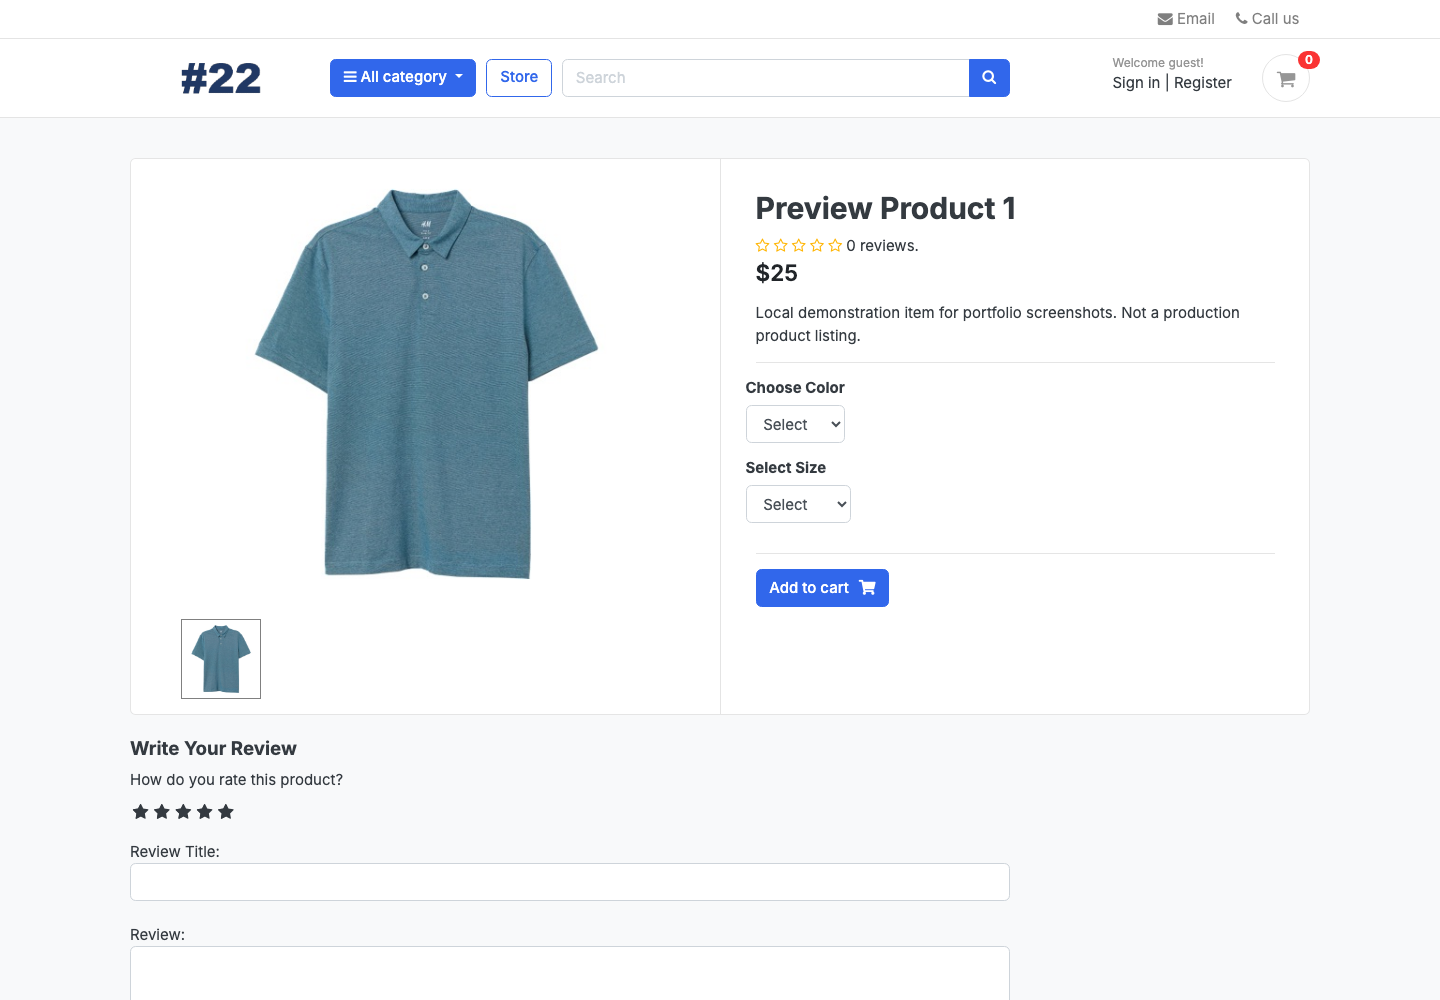Image resolution: width=1440 pixels, height=1000 pixels.
Task: Expand the Select Size select box
Action: coord(798,504)
